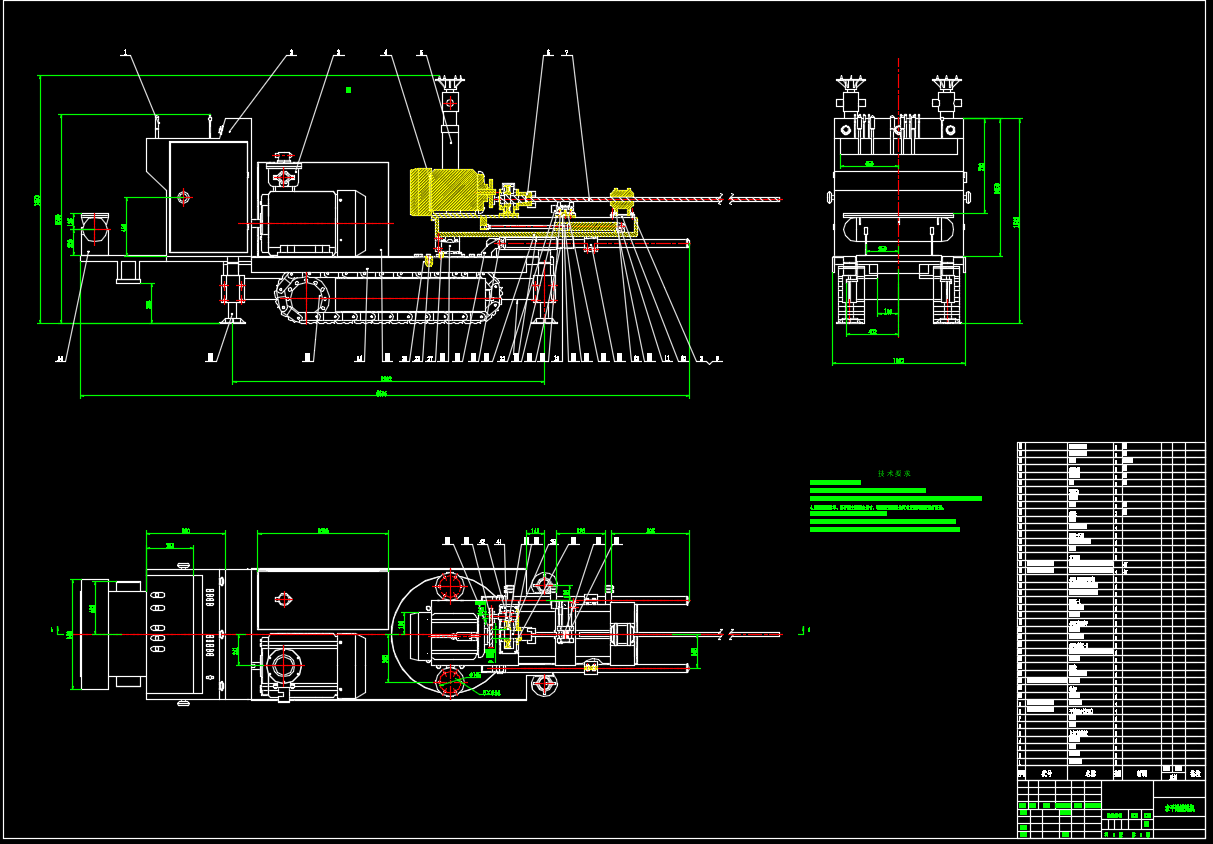This screenshot has height=844, width=1213.
Task: Click the yellow hatched motor in side view
Action: (444, 190)
